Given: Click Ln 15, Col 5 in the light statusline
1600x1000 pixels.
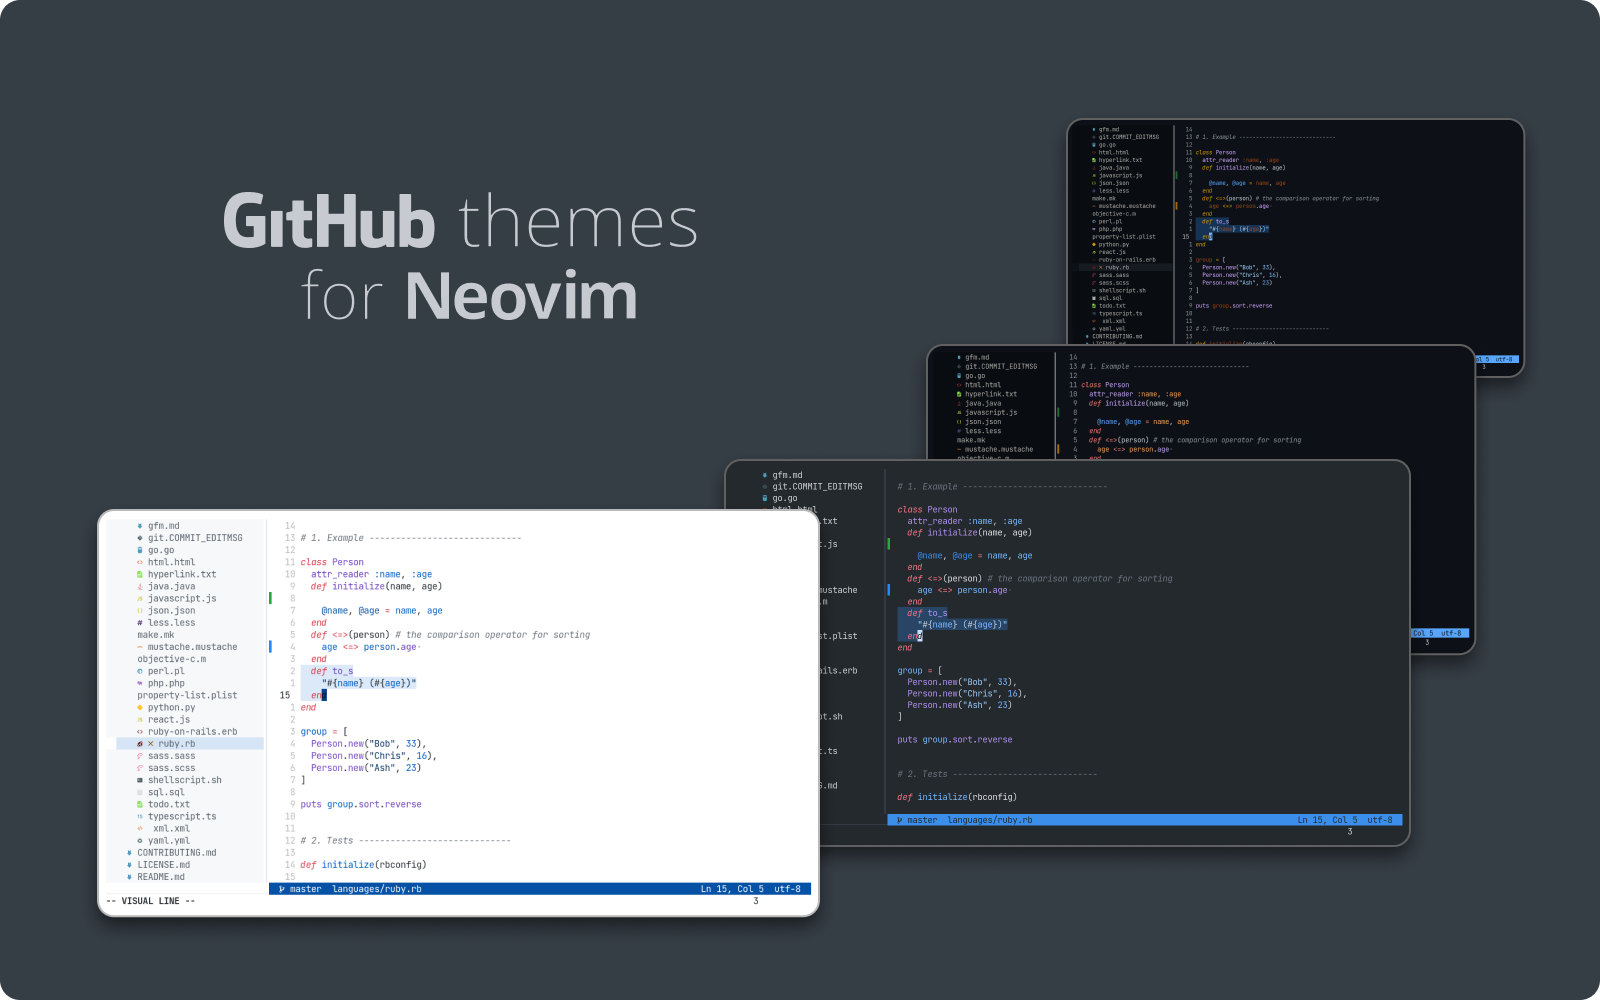Looking at the screenshot, I should click(x=732, y=889).
